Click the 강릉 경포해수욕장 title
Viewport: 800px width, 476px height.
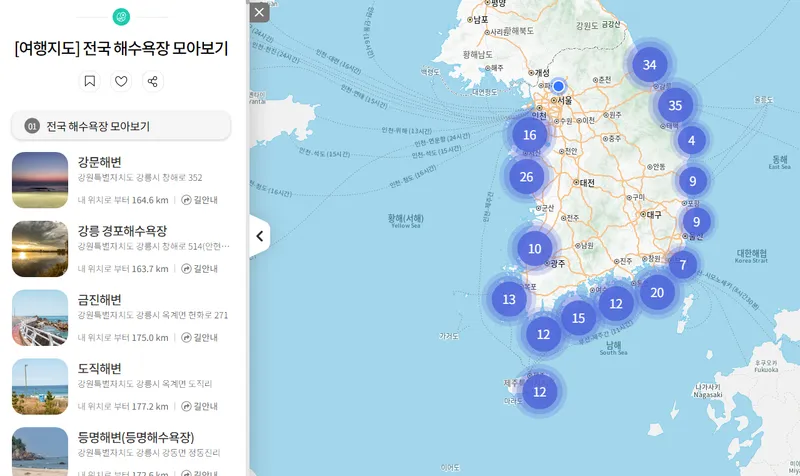pyautogui.click(x=122, y=231)
